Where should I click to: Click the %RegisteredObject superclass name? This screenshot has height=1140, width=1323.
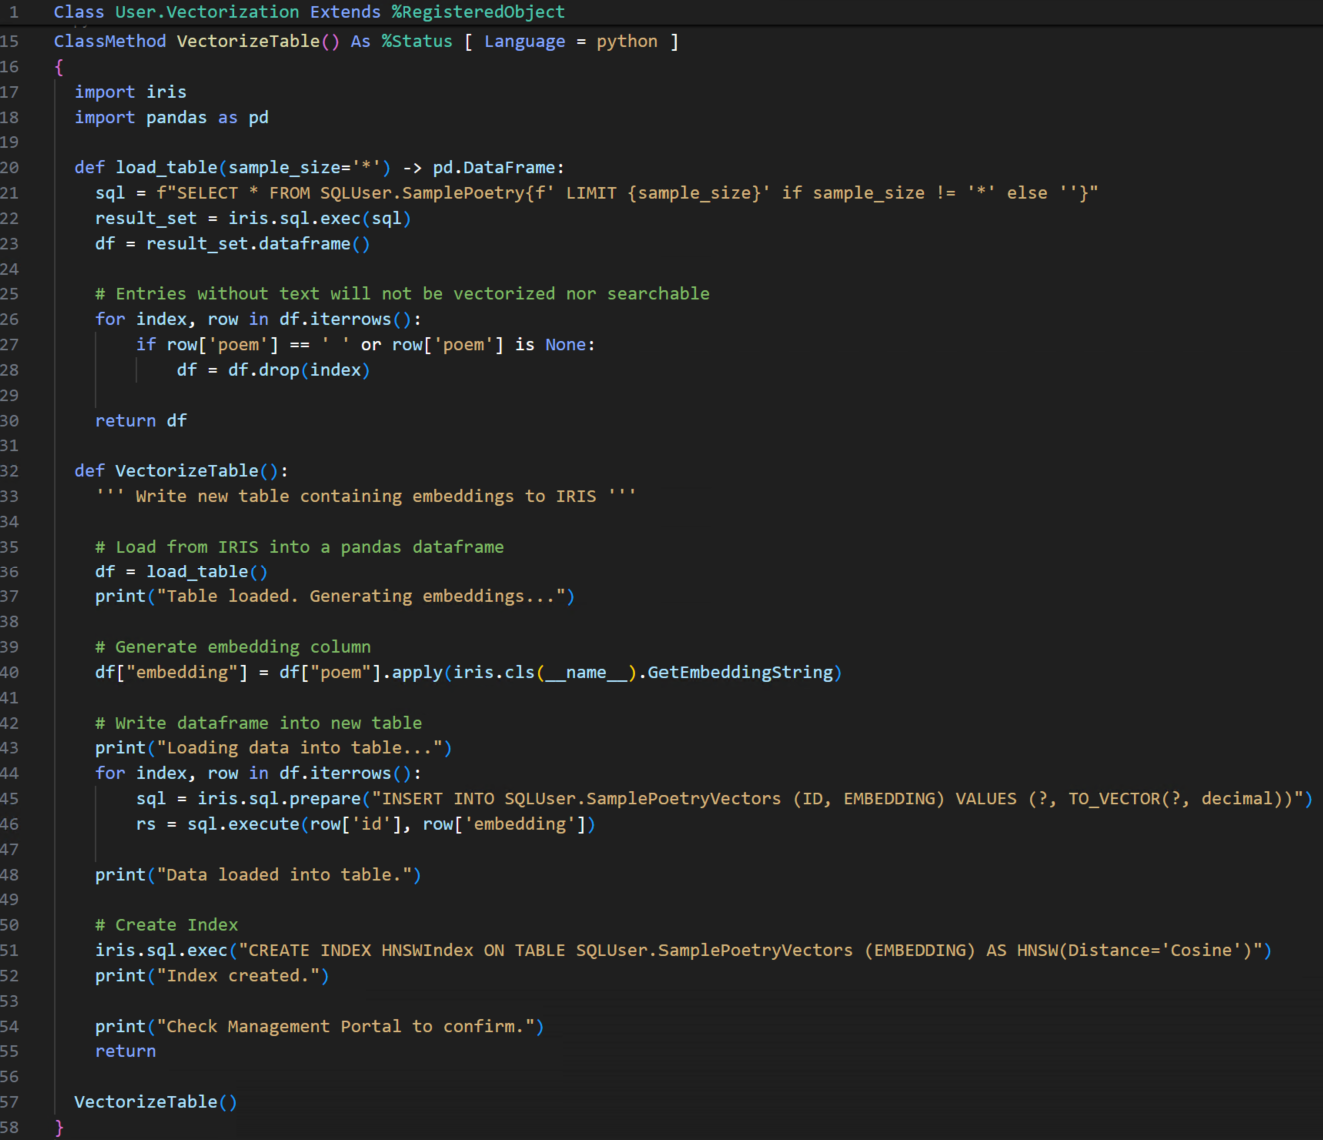(x=478, y=12)
